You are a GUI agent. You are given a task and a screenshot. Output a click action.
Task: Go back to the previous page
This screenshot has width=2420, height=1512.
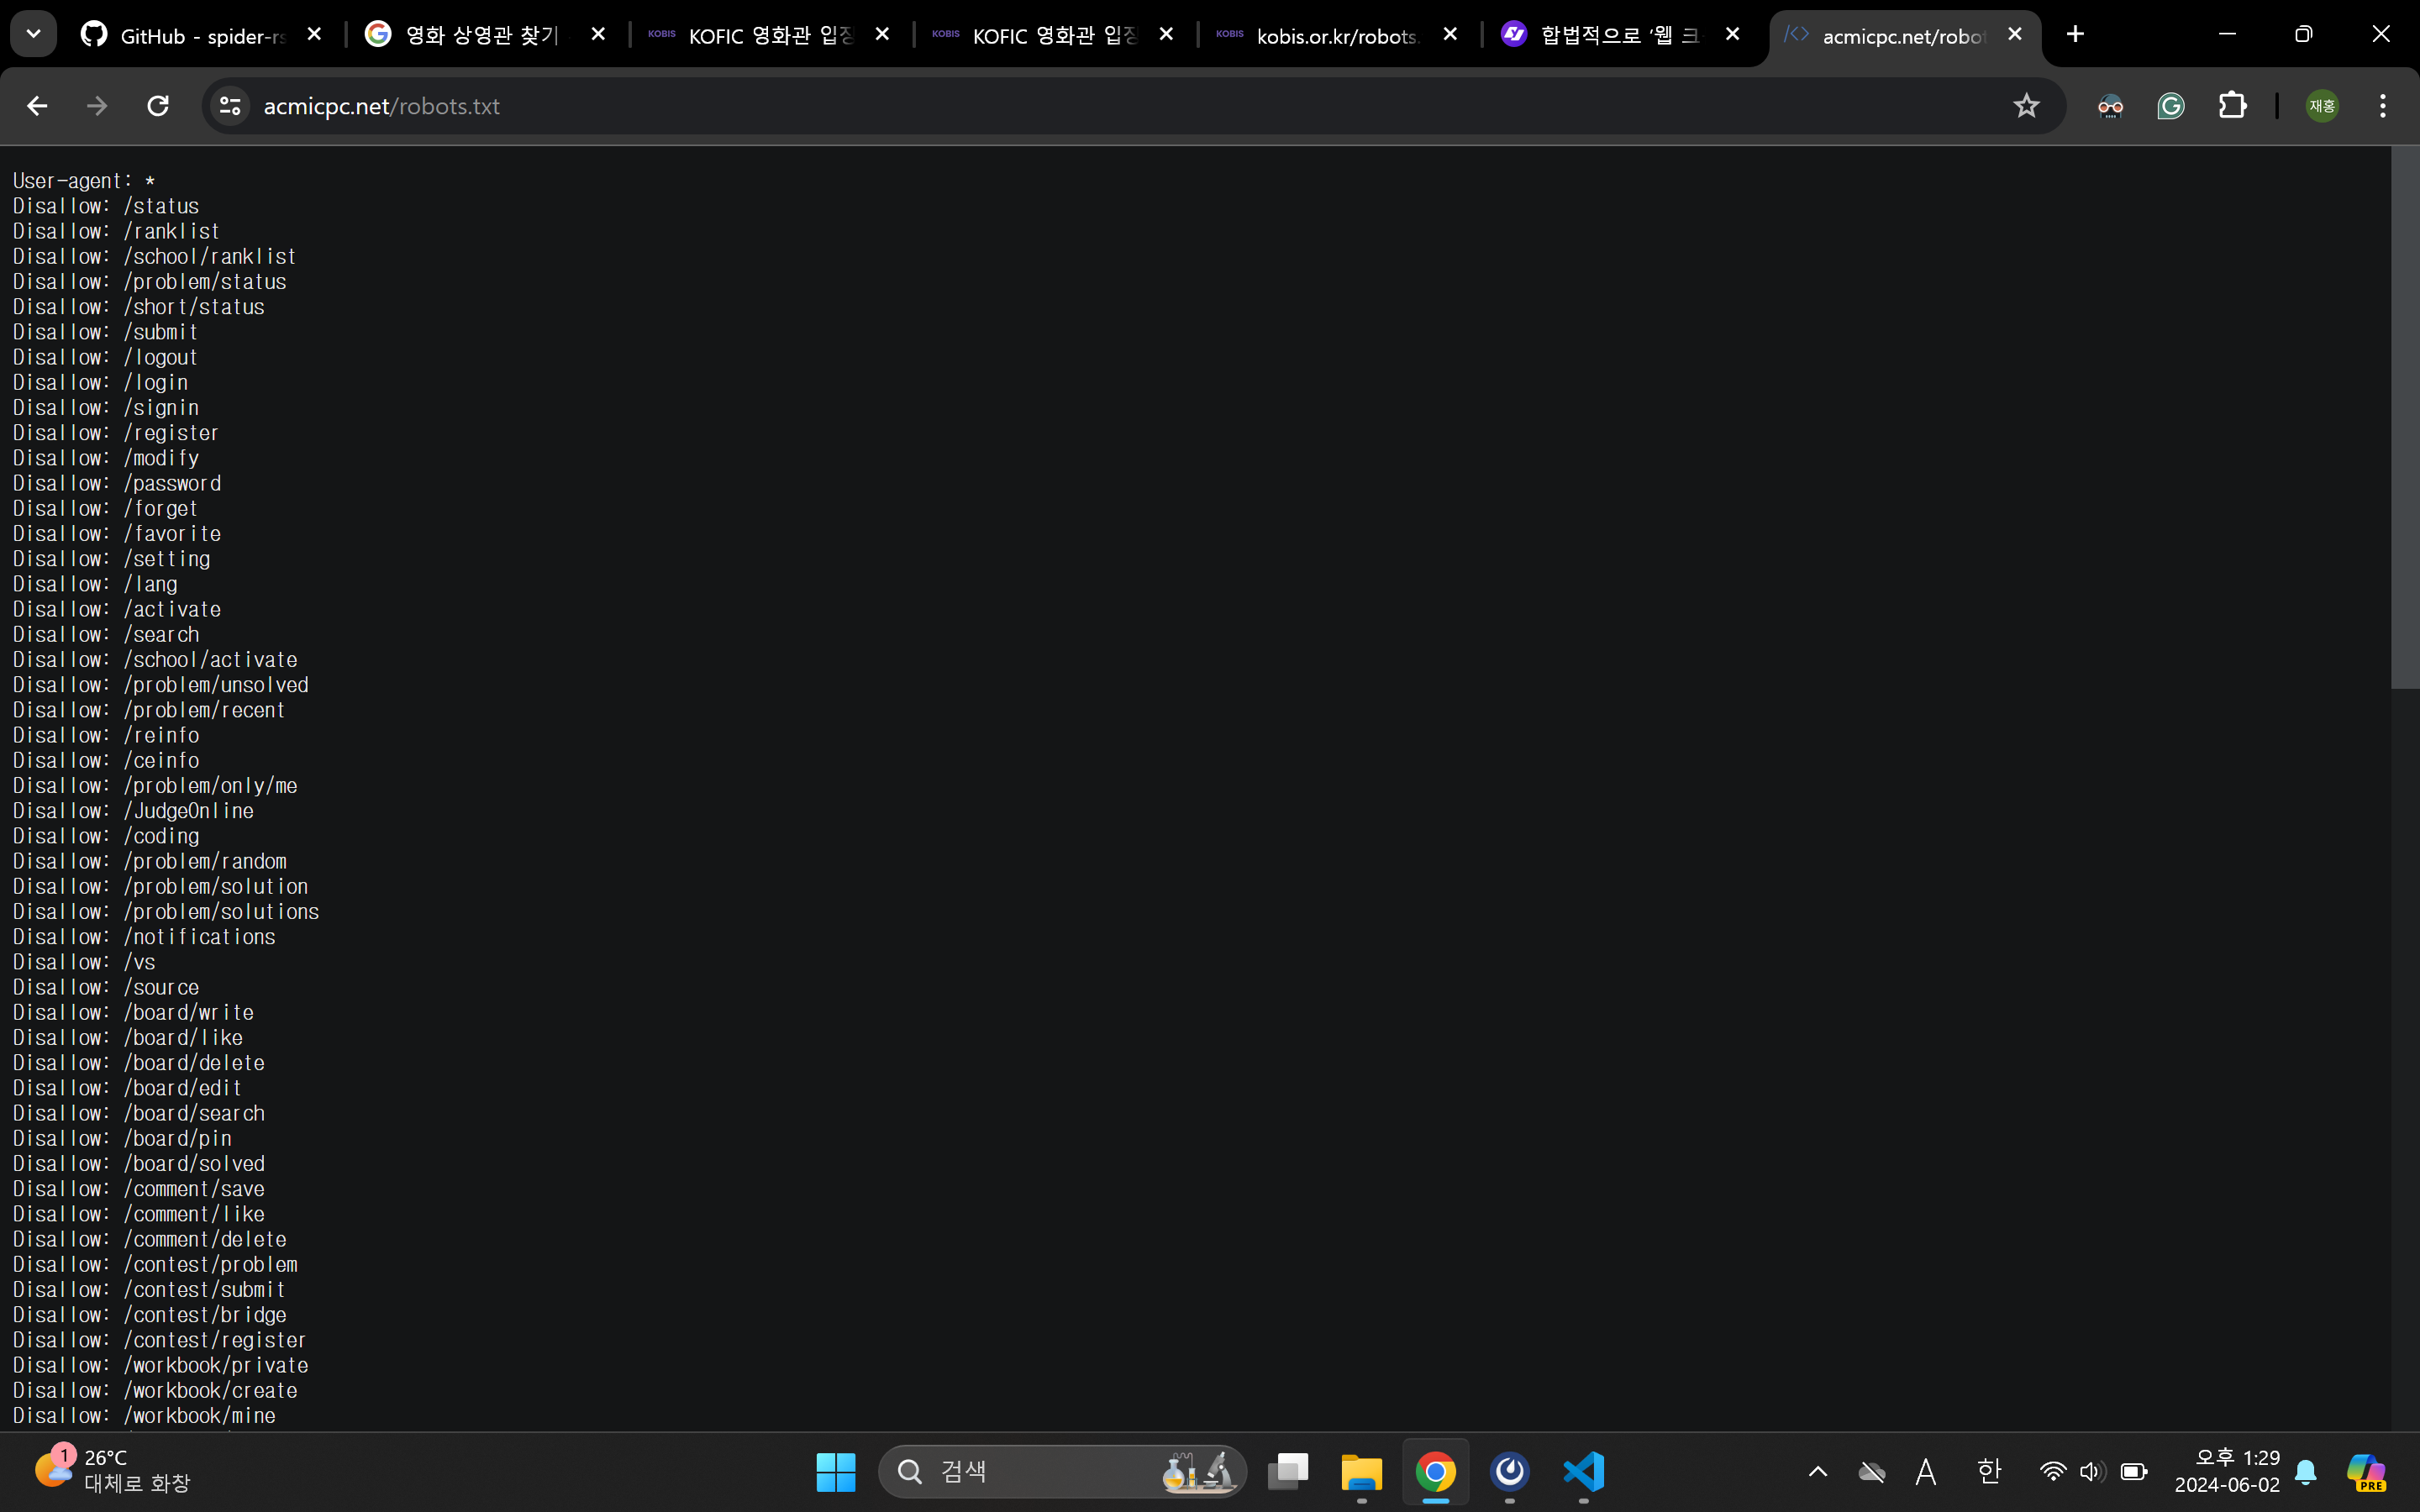tap(37, 106)
